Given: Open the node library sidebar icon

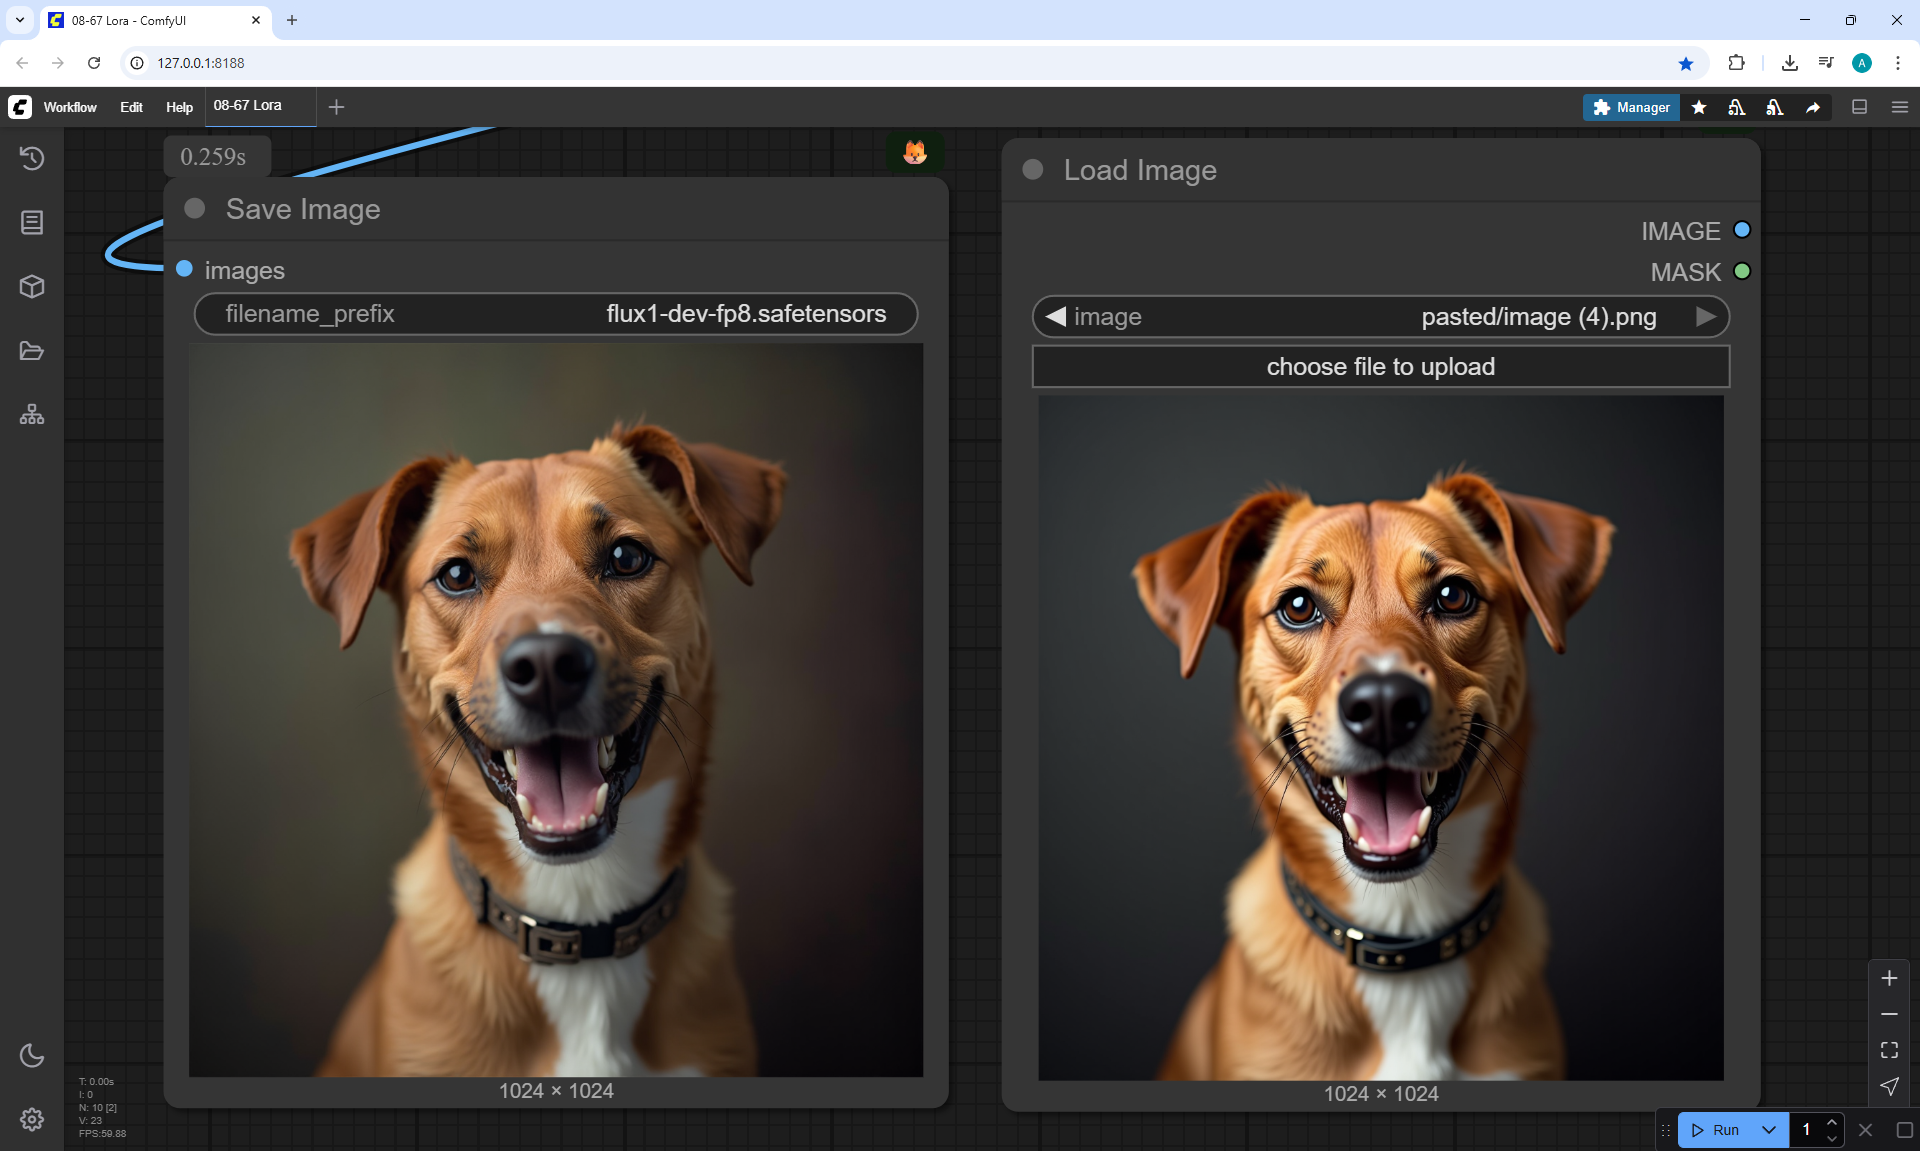Looking at the screenshot, I should tap(32, 222).
